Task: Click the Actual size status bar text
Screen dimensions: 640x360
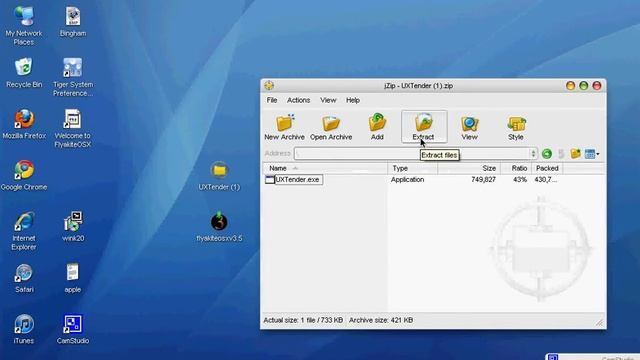Action: 303,320
